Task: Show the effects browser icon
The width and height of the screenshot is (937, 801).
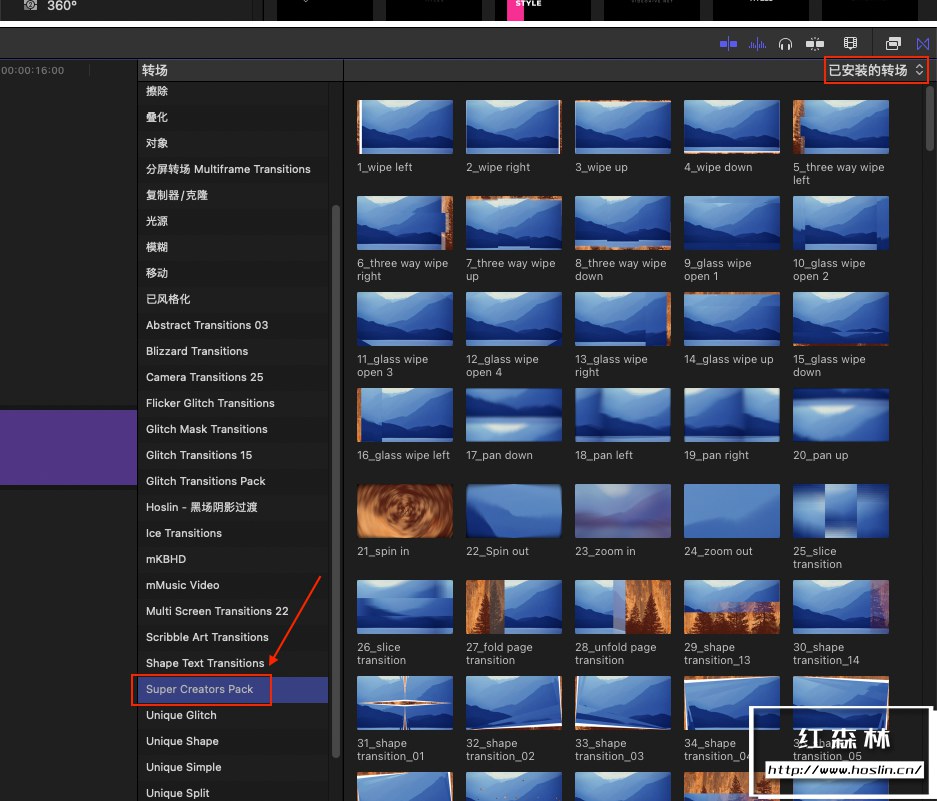Action: (893, 43)
